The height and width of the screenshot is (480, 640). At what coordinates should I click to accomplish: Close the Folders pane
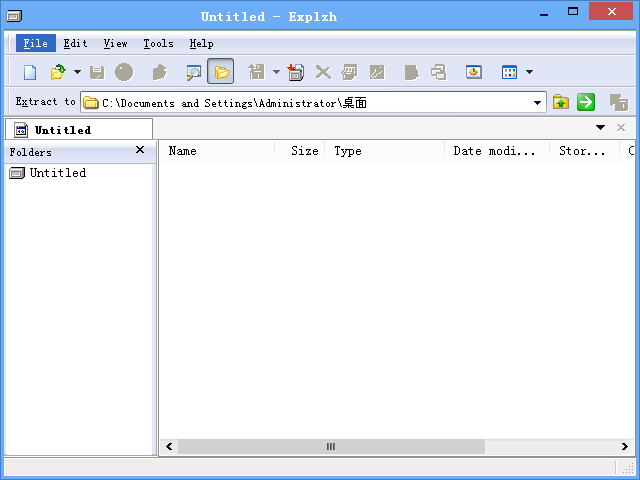point(140,151)
